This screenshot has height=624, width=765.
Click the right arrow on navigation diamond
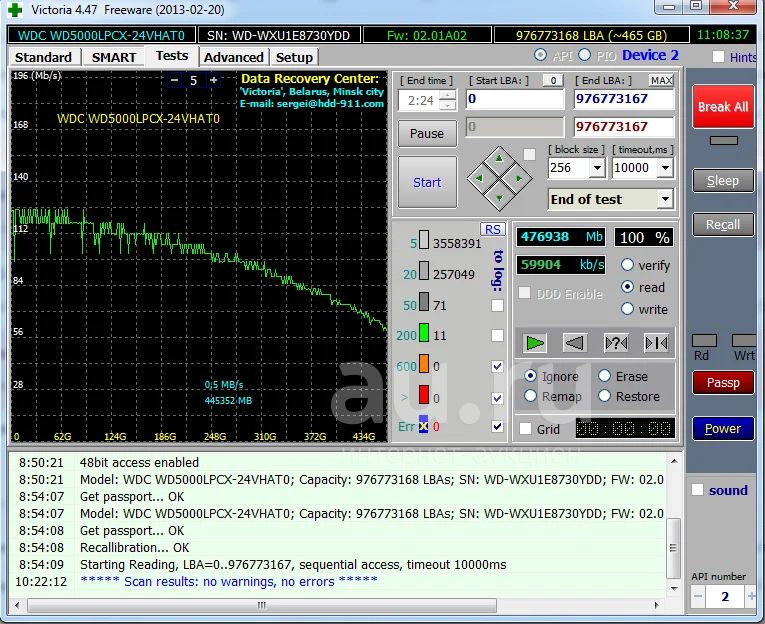click(519, 179)
